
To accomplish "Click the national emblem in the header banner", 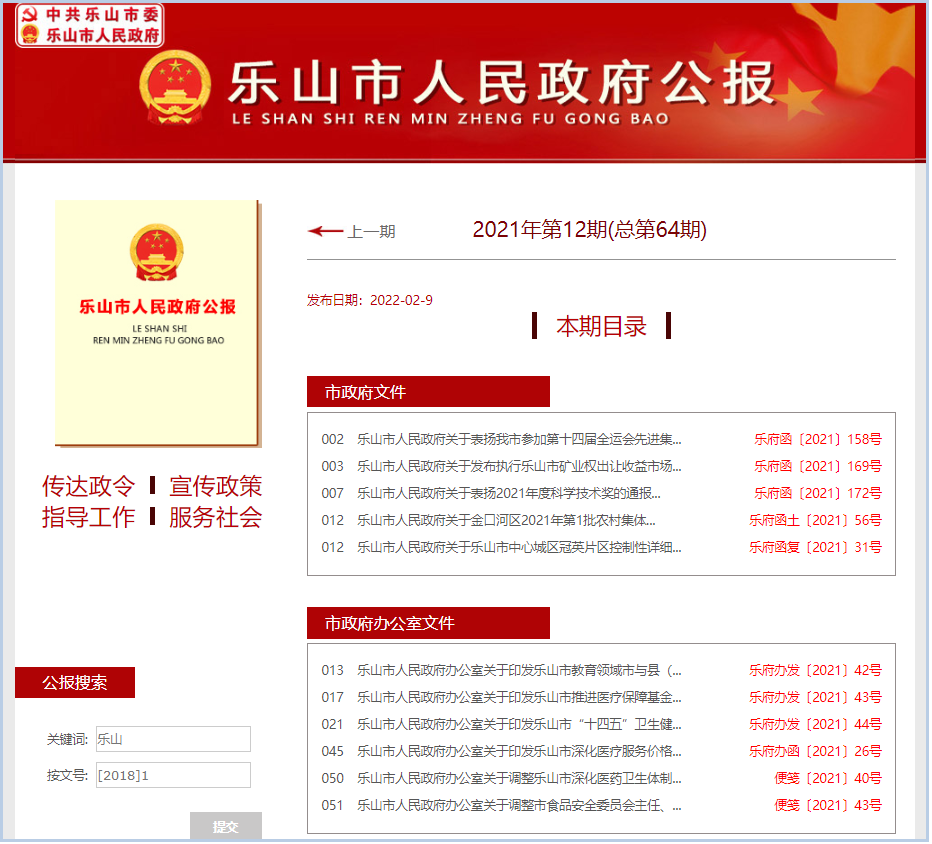I will [175, 87].
